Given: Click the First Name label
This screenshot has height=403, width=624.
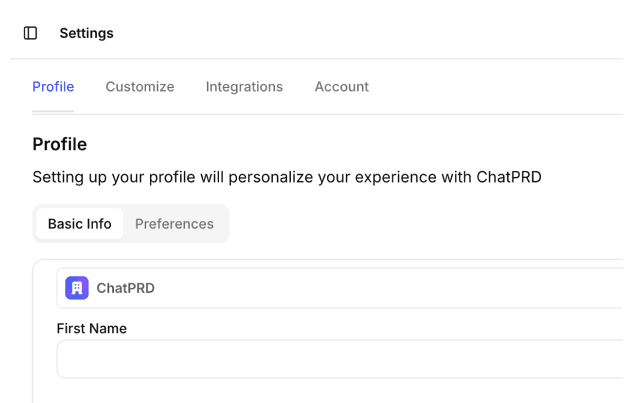Looking at the screenshot, I should (x=92, y=328).
